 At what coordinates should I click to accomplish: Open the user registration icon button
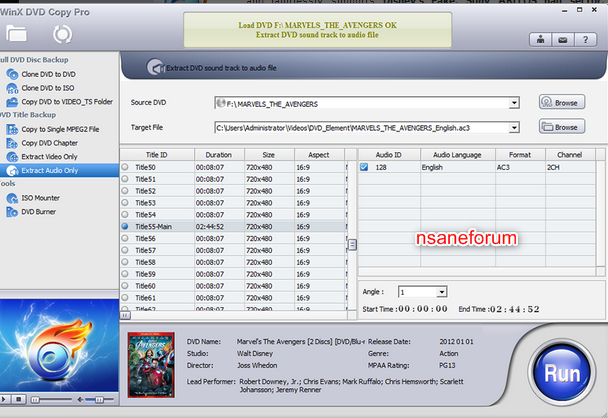(540, 40)
